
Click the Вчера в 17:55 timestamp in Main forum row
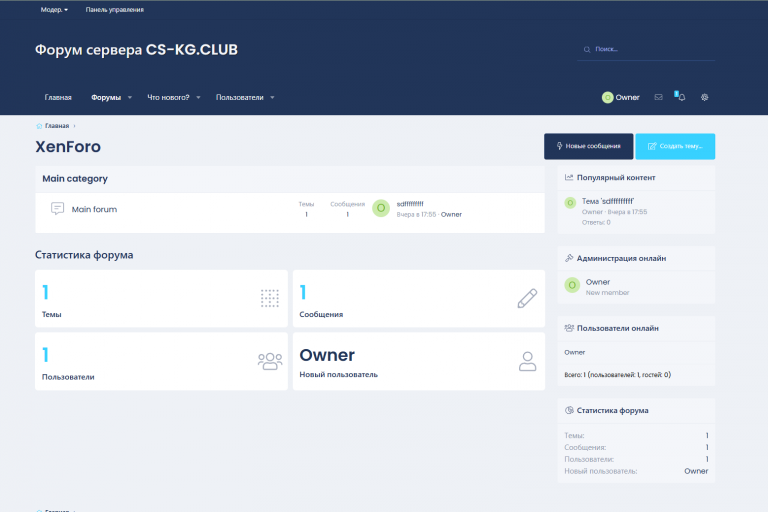[416, 215]
